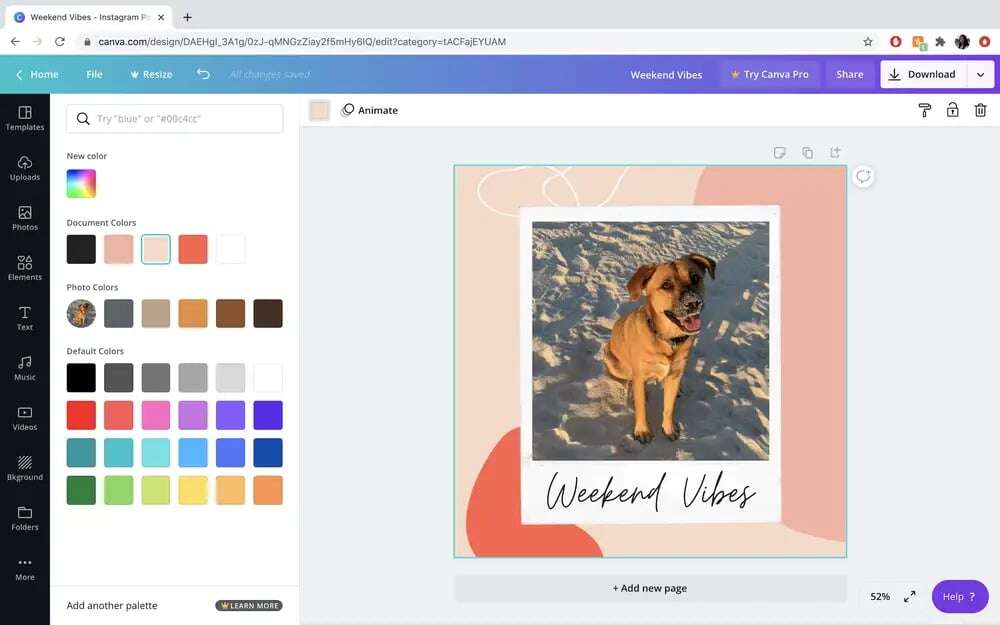
Task: Pick a new color with the rainbow swatch
Action: click(x=81, y=183)
